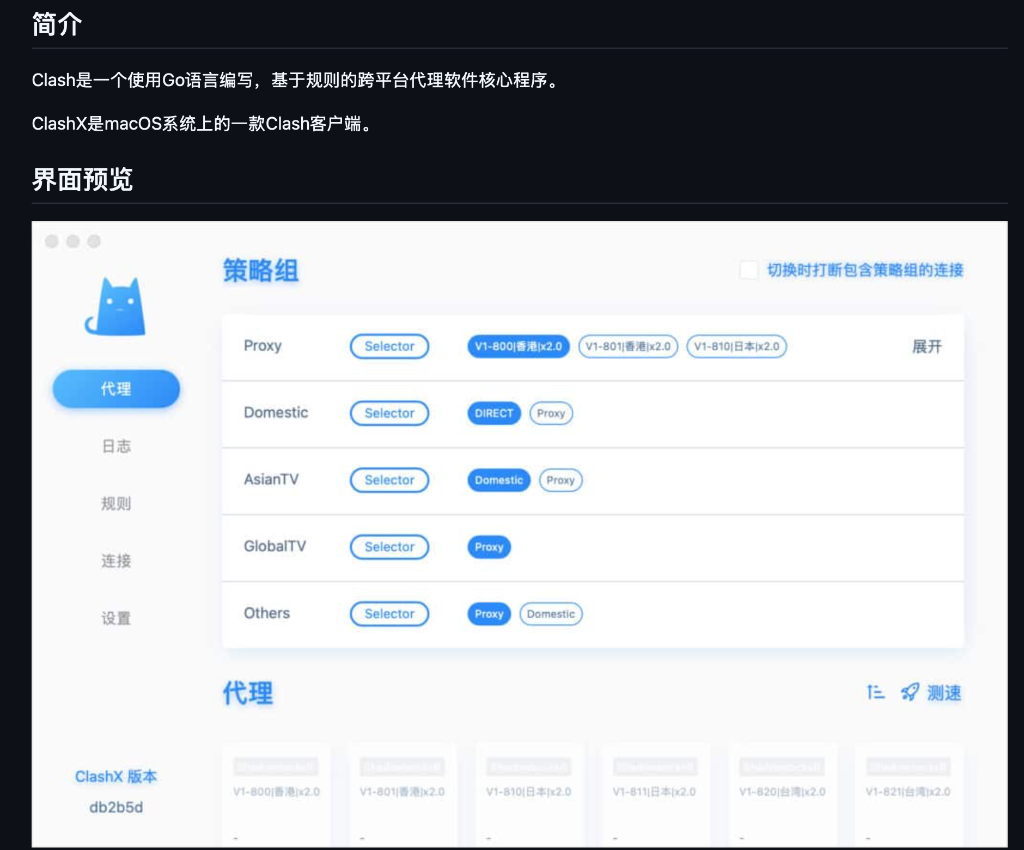This screenshot has width=1024, height=850.
Task: Click the 简介 page heading
Action: click(57, 25)
